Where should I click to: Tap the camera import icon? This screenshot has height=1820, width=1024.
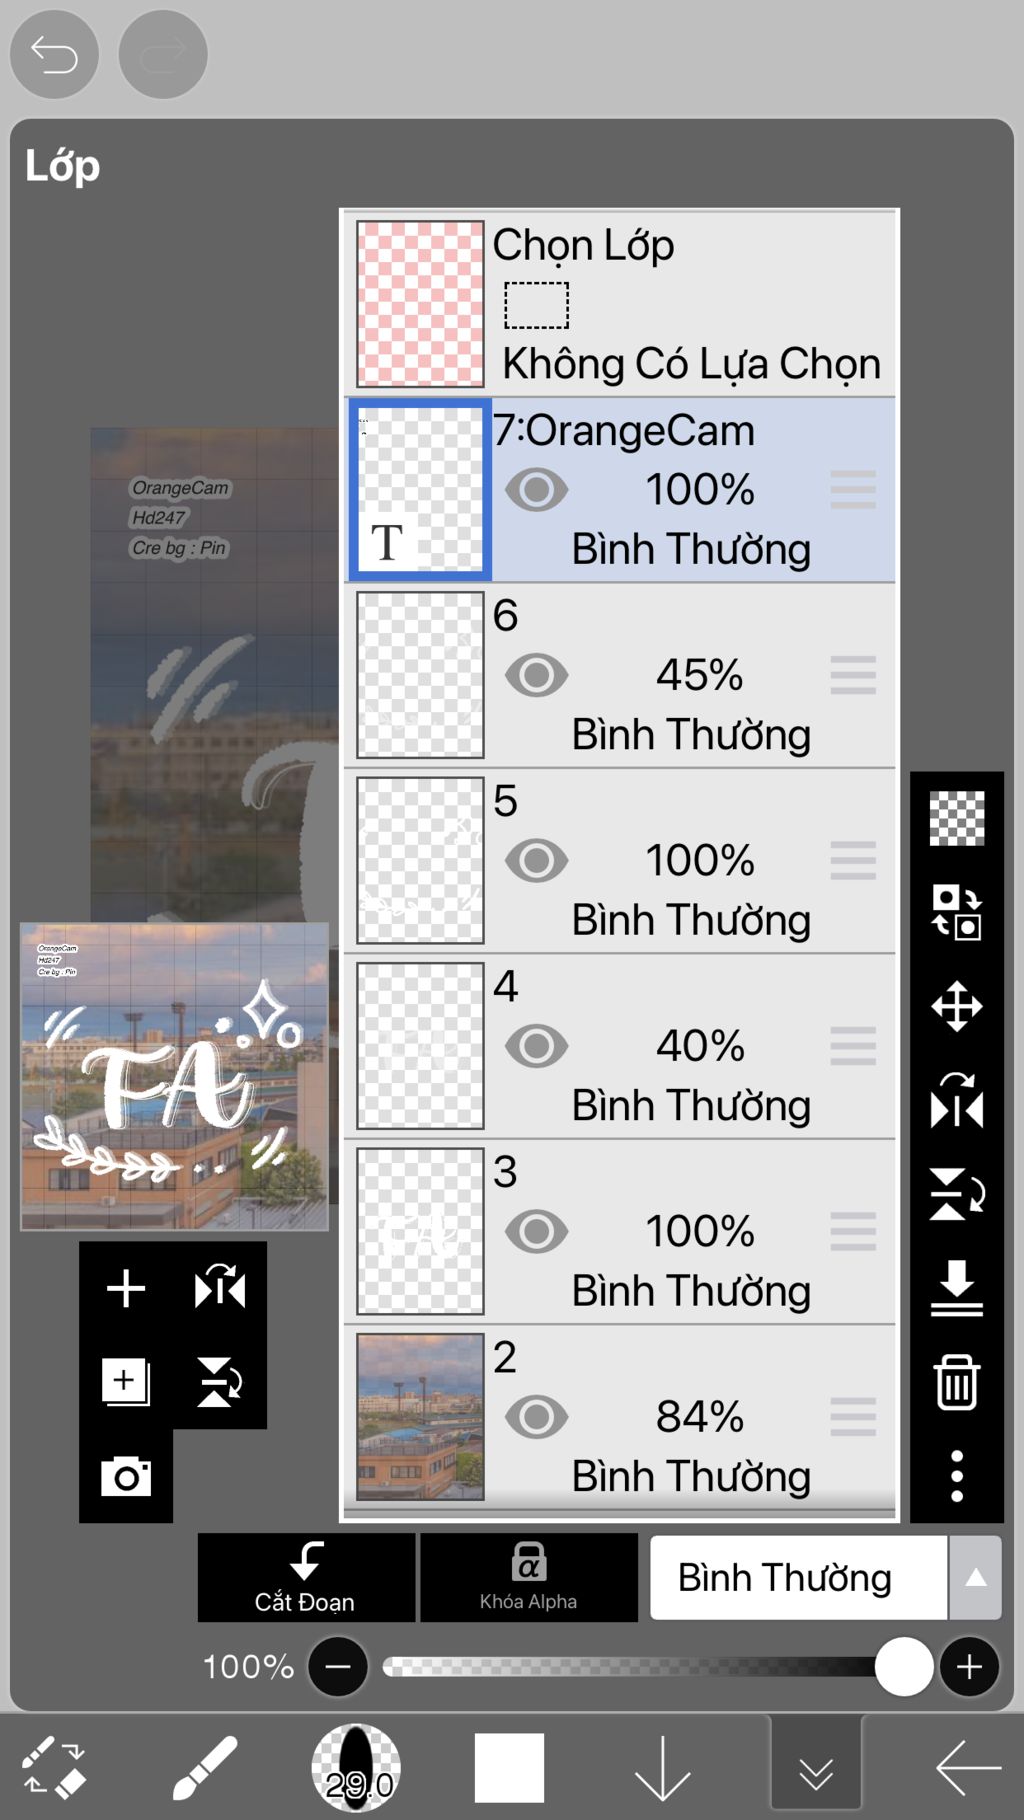point(126,1476)
